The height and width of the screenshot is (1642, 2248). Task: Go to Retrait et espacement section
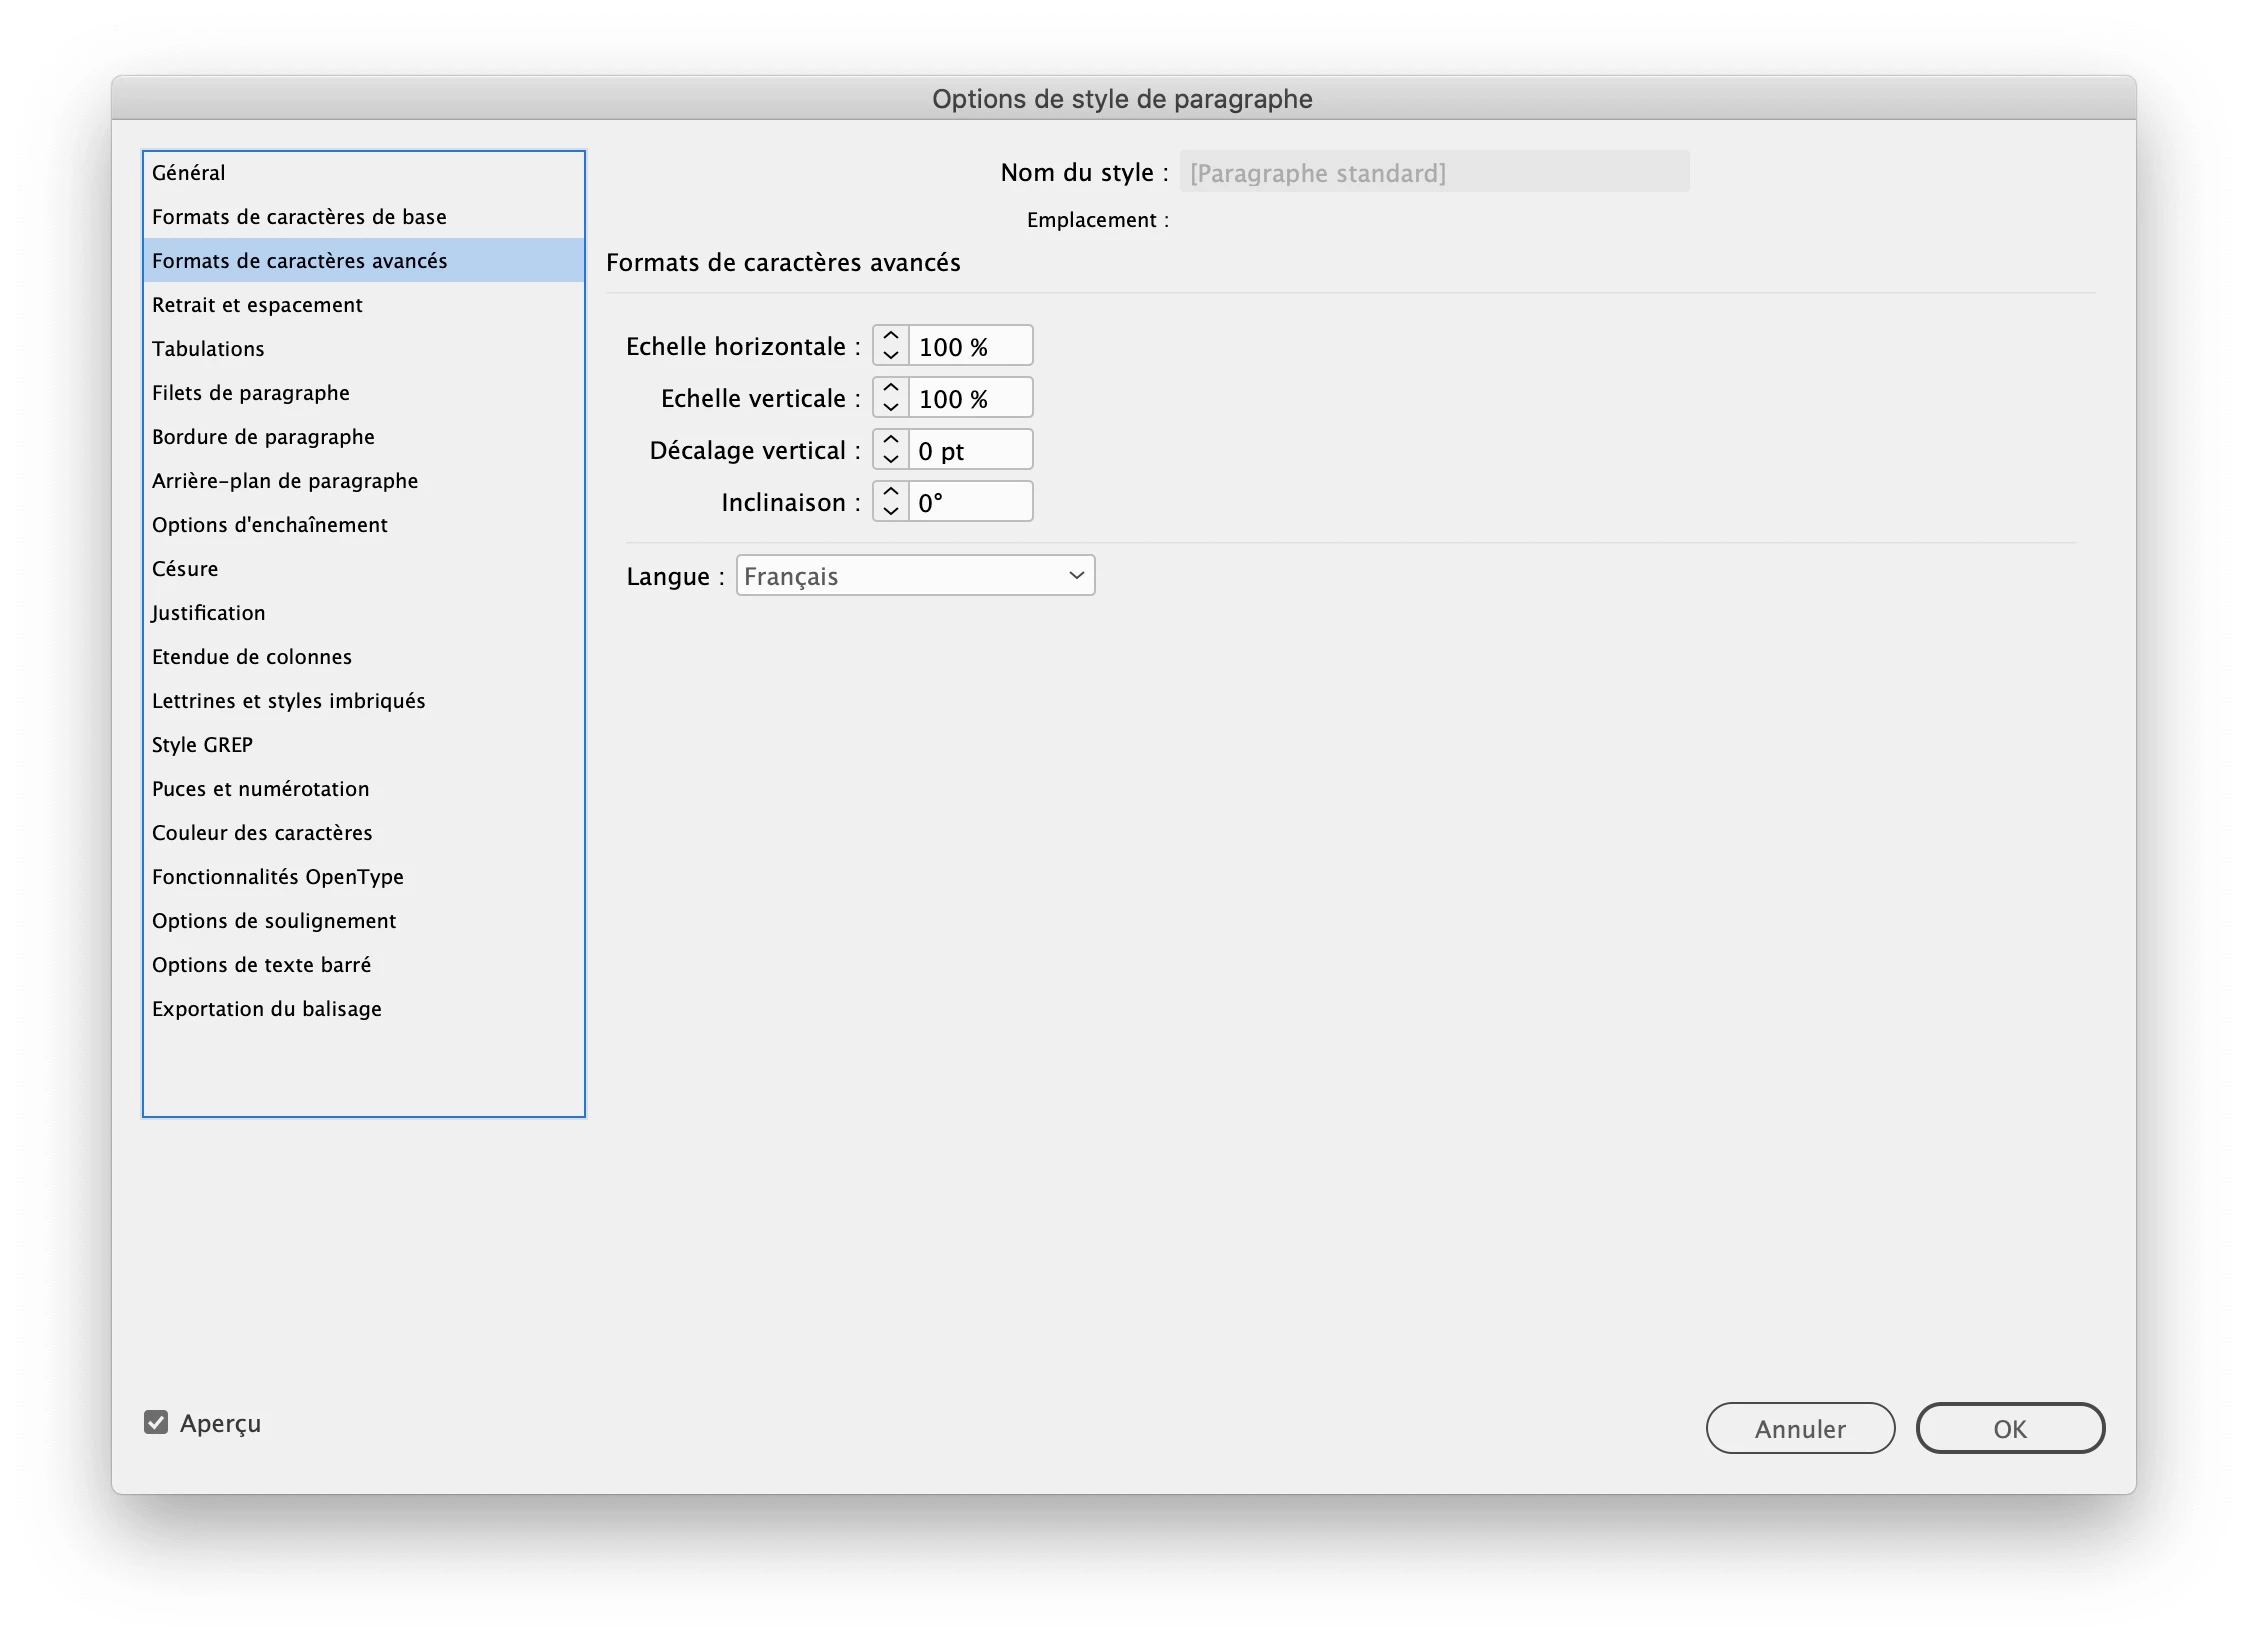(257, 304)
